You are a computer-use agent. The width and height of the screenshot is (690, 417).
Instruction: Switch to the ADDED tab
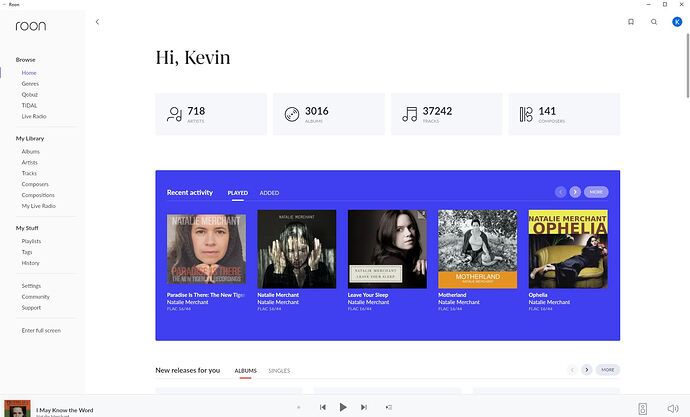269,193
